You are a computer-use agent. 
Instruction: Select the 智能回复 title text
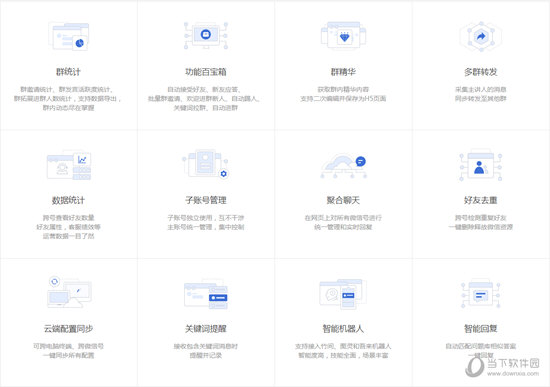coord(481,329)
